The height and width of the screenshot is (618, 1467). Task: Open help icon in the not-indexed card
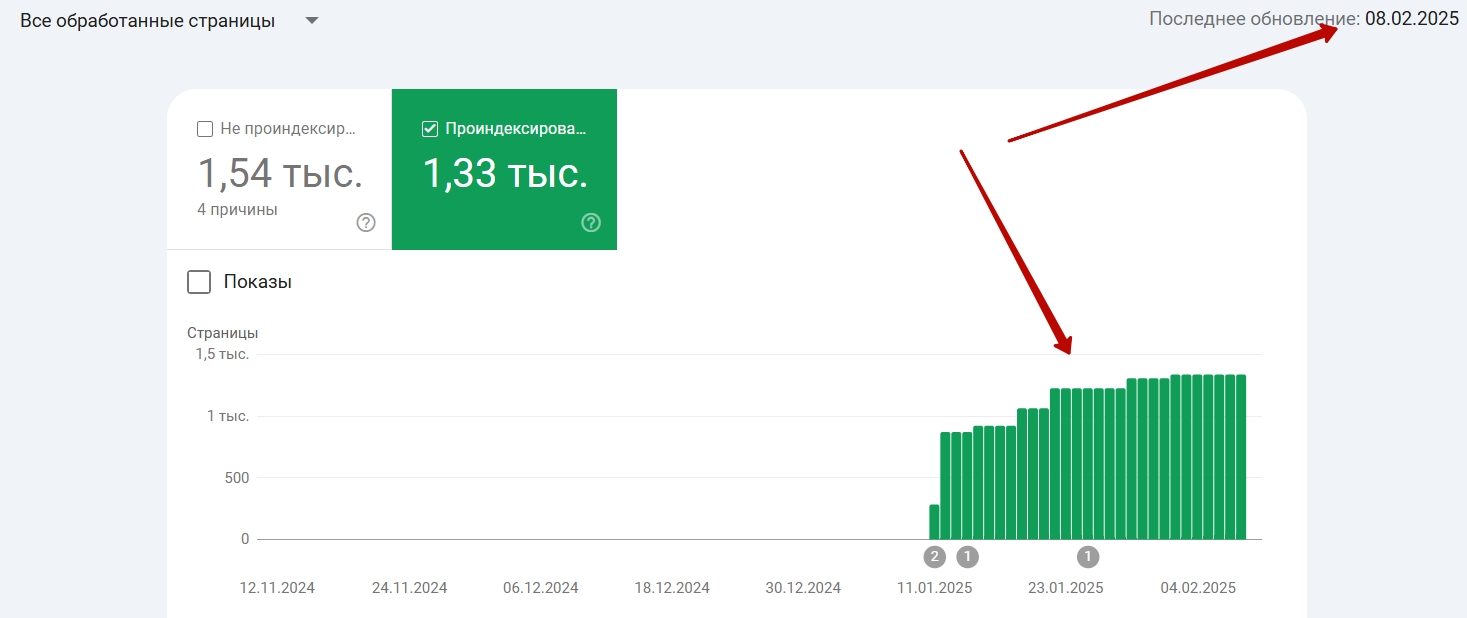pos(366,223)
